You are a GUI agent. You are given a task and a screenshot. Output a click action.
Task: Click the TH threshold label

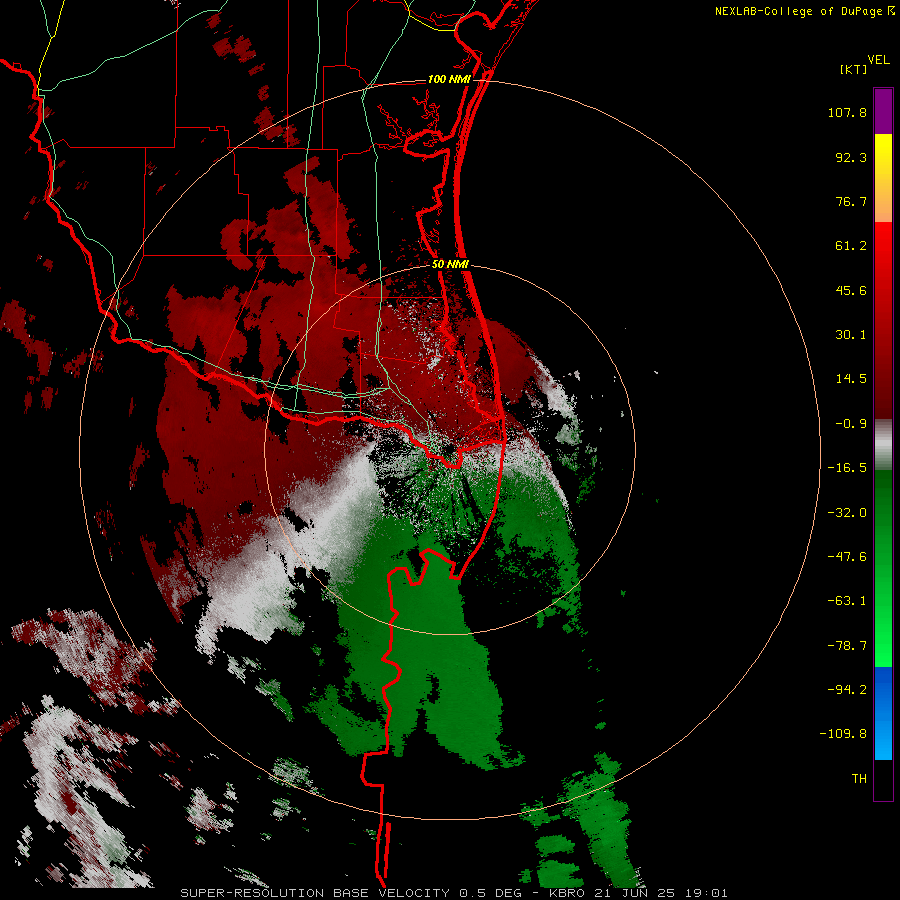859,778
